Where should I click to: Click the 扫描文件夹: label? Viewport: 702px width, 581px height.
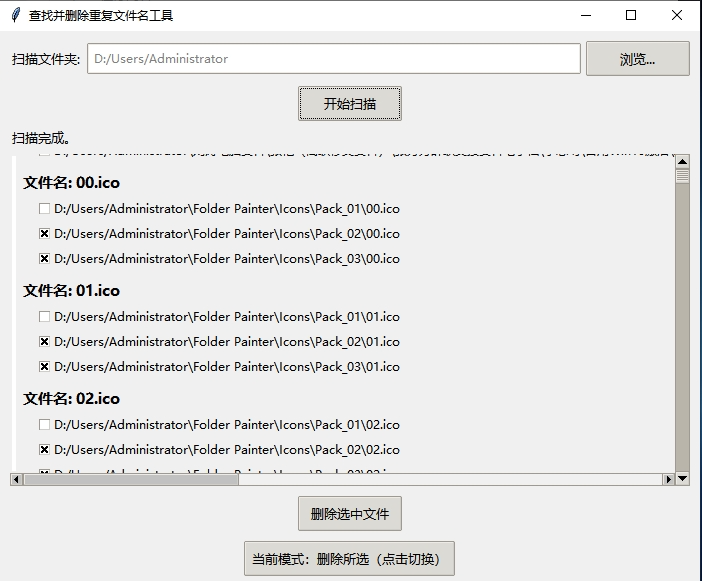(46, 59)
